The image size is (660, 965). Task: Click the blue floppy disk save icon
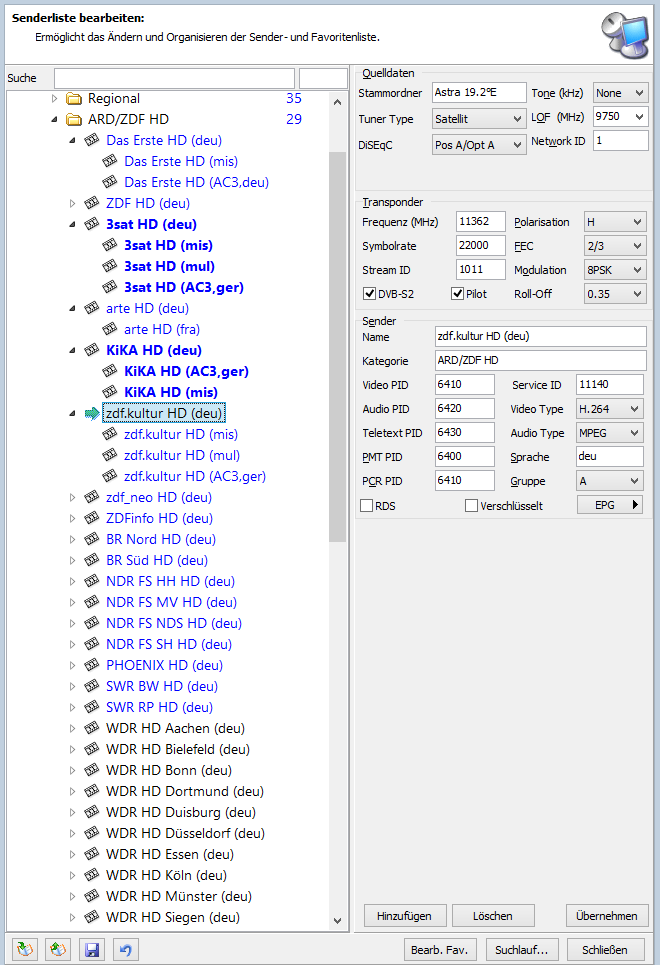tap(92, 949)
